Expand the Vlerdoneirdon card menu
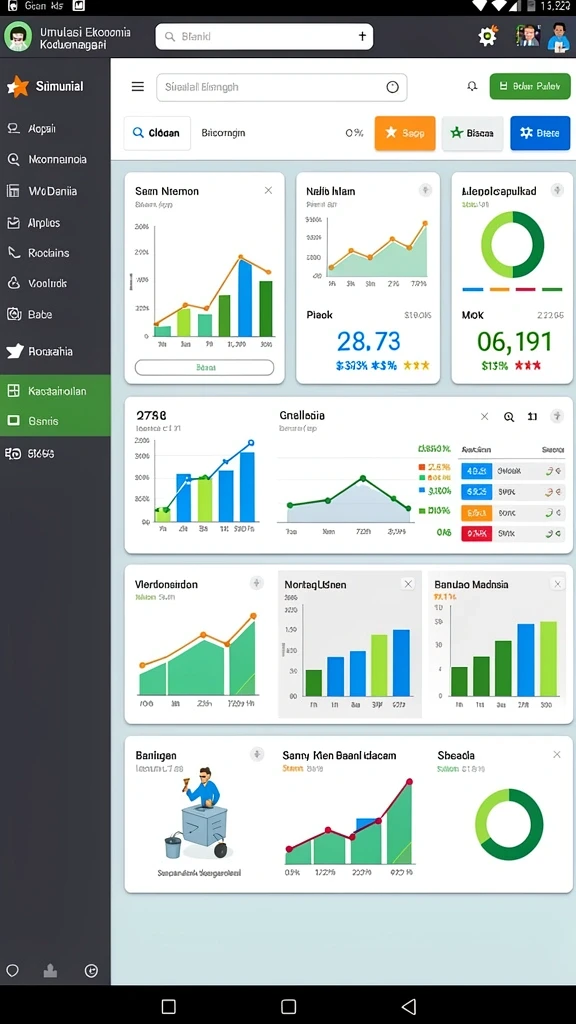The height and width of the screenshot is (1024, 576). (x=257, y=583)
